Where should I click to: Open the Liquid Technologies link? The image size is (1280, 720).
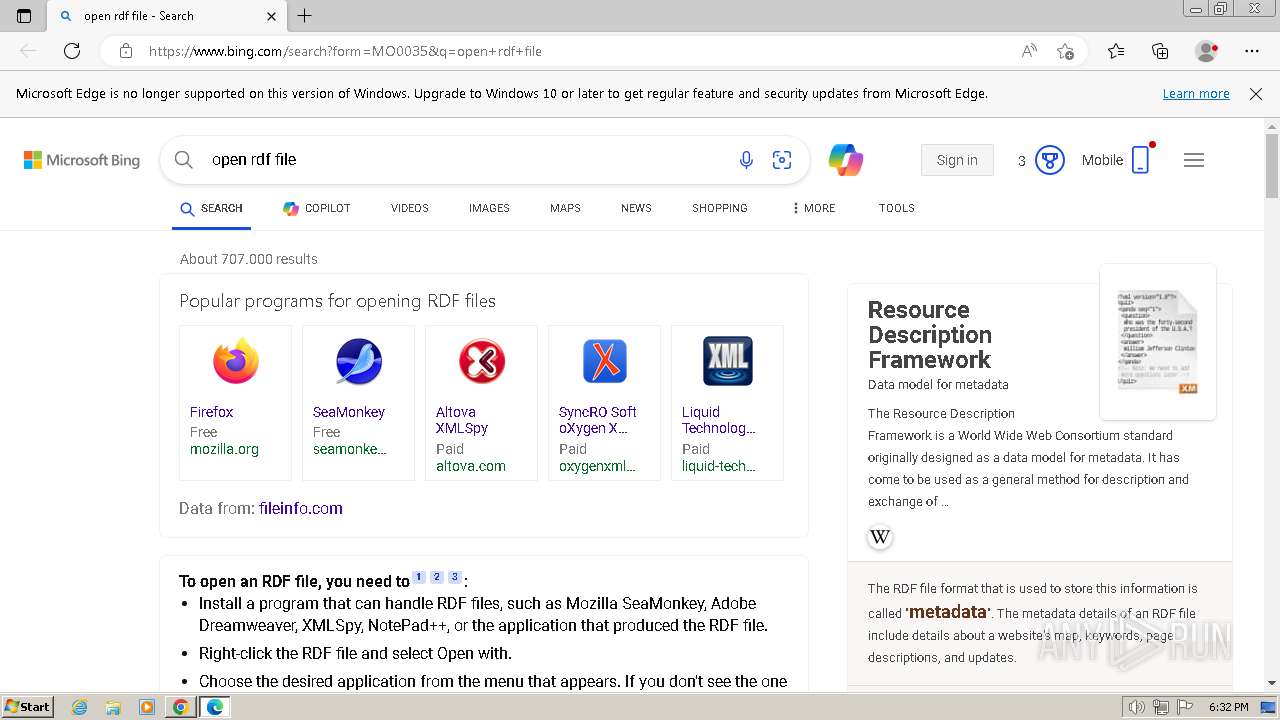719,420
